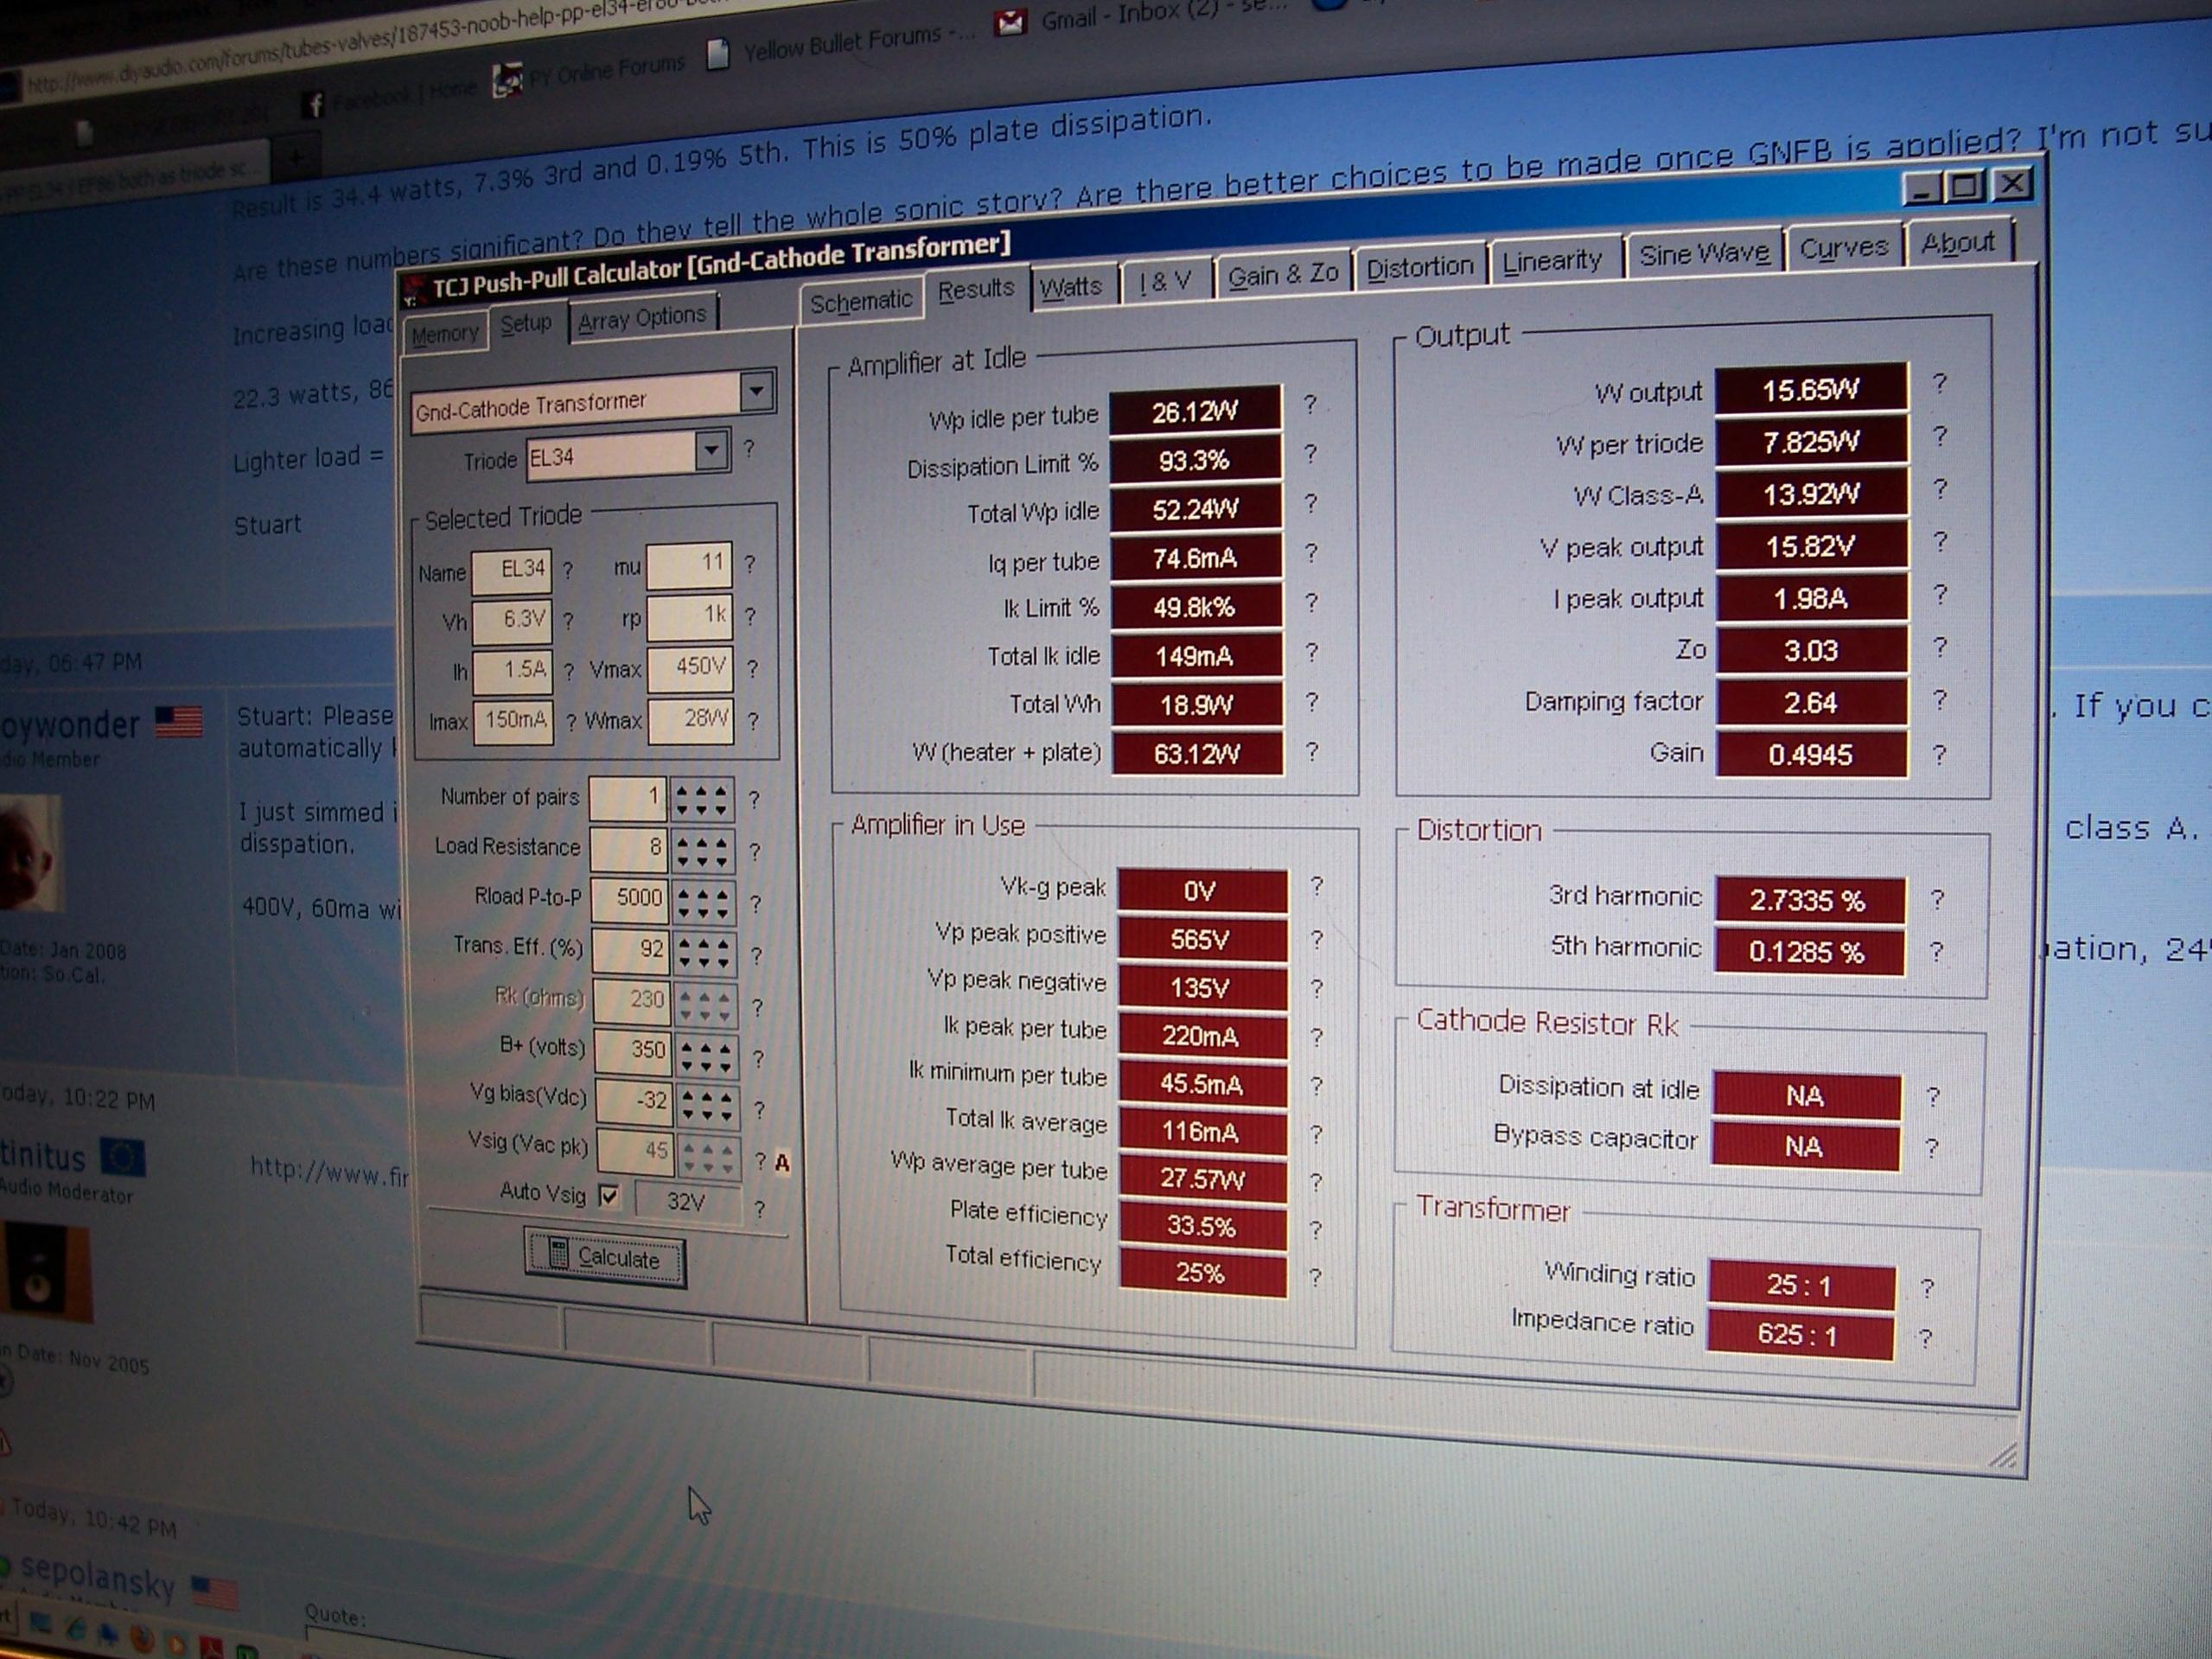Click the Number of pairs stepper arrows

tap(701, 800)
